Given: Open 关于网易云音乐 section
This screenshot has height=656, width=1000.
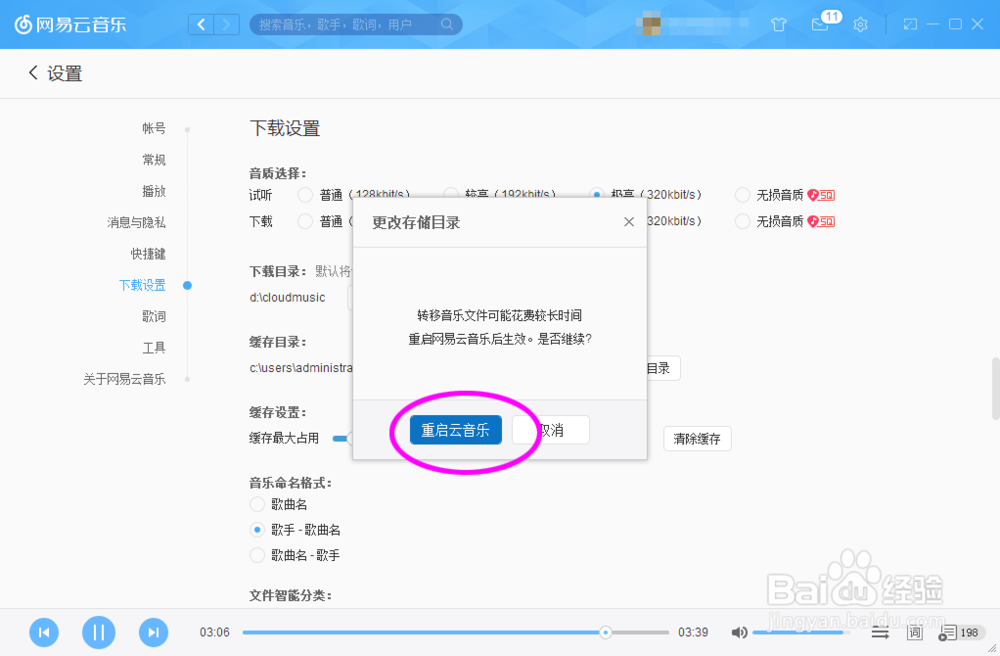Looking at the screenshot, I should tap(124, 379).
